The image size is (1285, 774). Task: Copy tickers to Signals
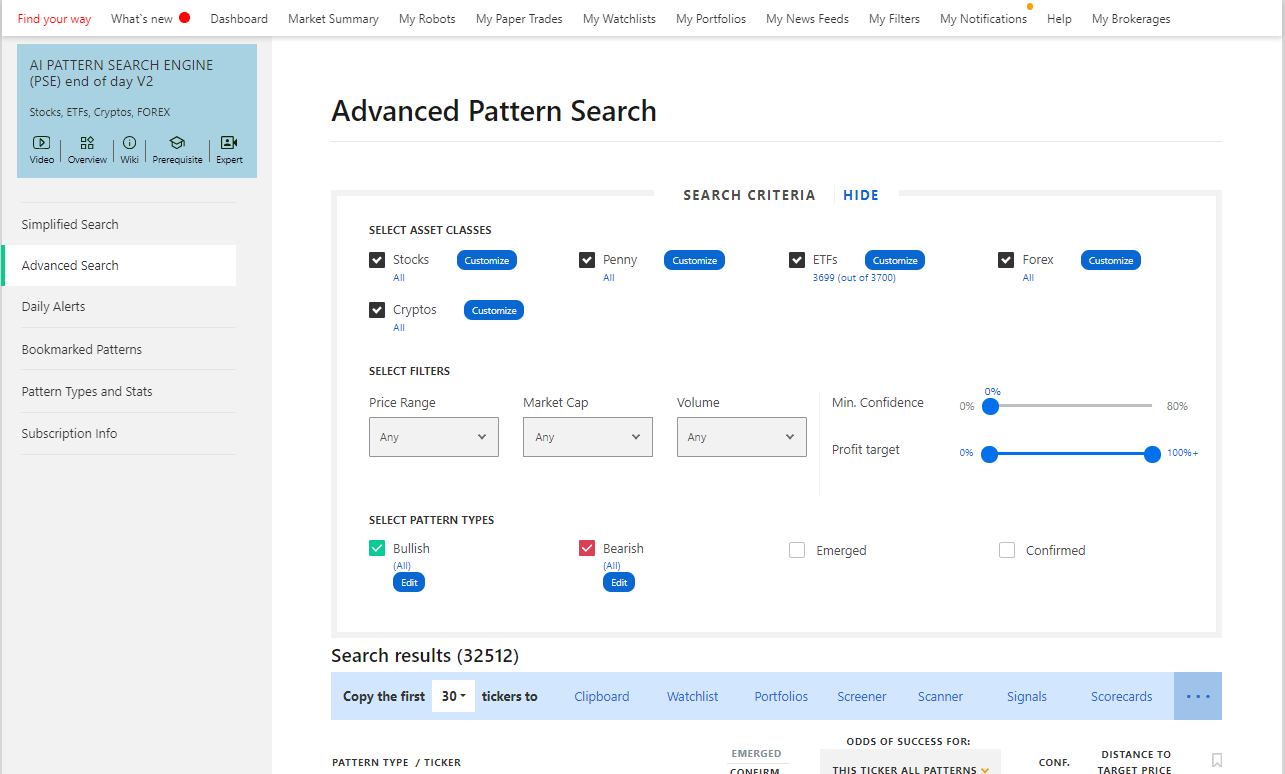point(1027,696)
